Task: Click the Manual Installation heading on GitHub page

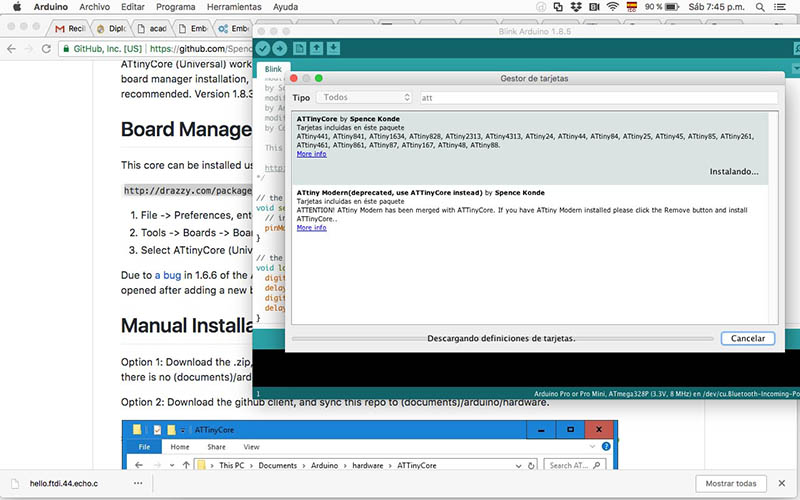Action: 187,325
